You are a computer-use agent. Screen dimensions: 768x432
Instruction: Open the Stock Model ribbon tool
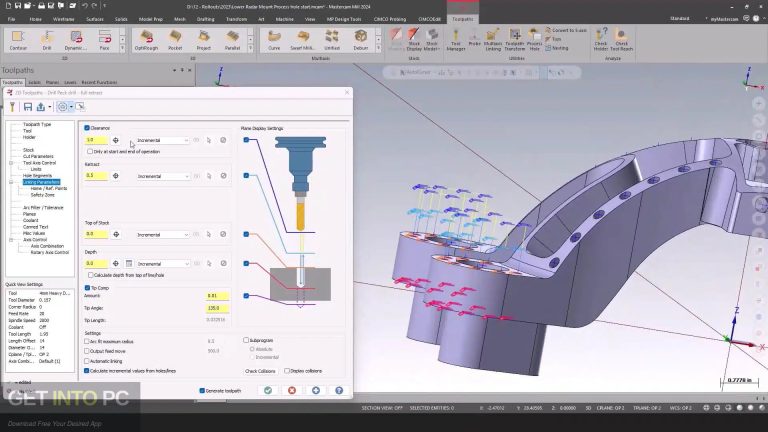(432, 40)
